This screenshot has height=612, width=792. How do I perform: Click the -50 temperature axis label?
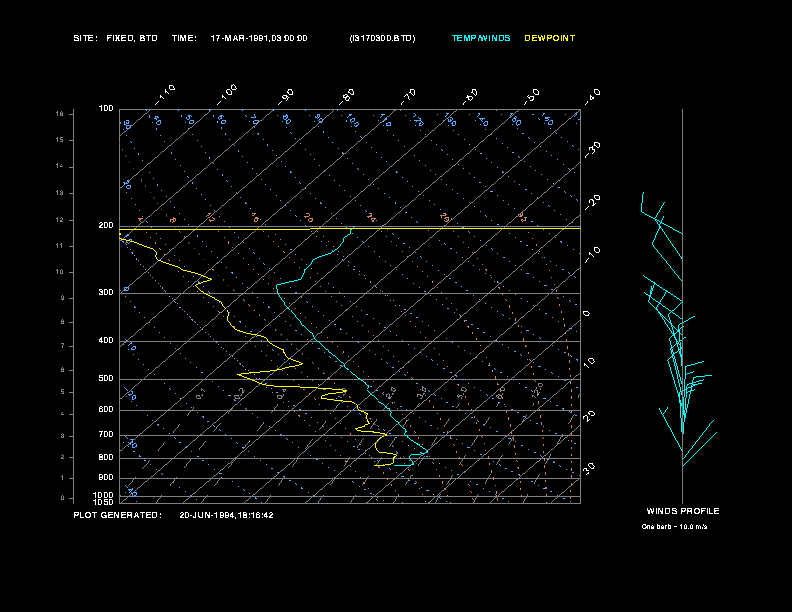tap(531, 97)
